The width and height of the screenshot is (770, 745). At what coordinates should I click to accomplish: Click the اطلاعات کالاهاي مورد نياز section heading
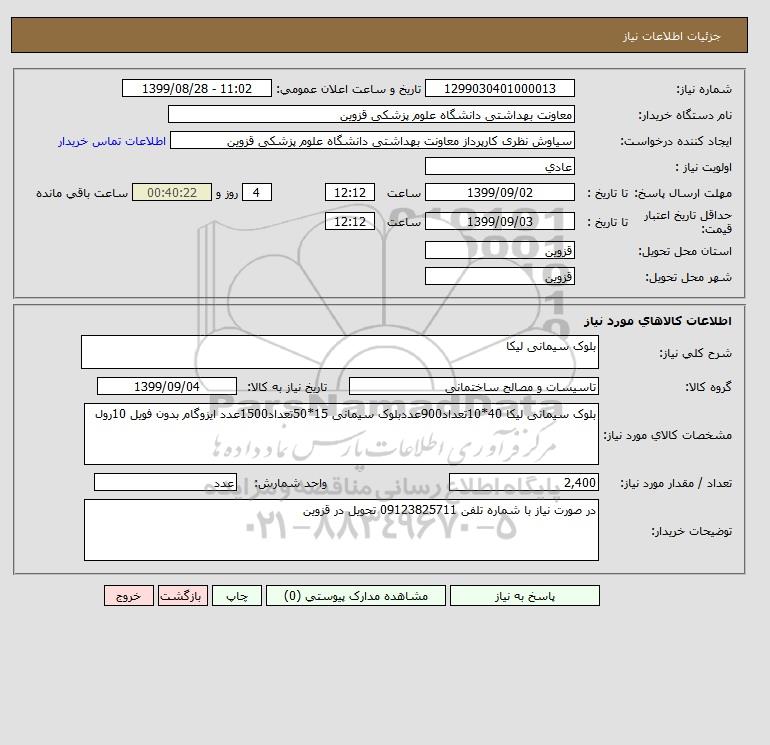tap(658, 321)
